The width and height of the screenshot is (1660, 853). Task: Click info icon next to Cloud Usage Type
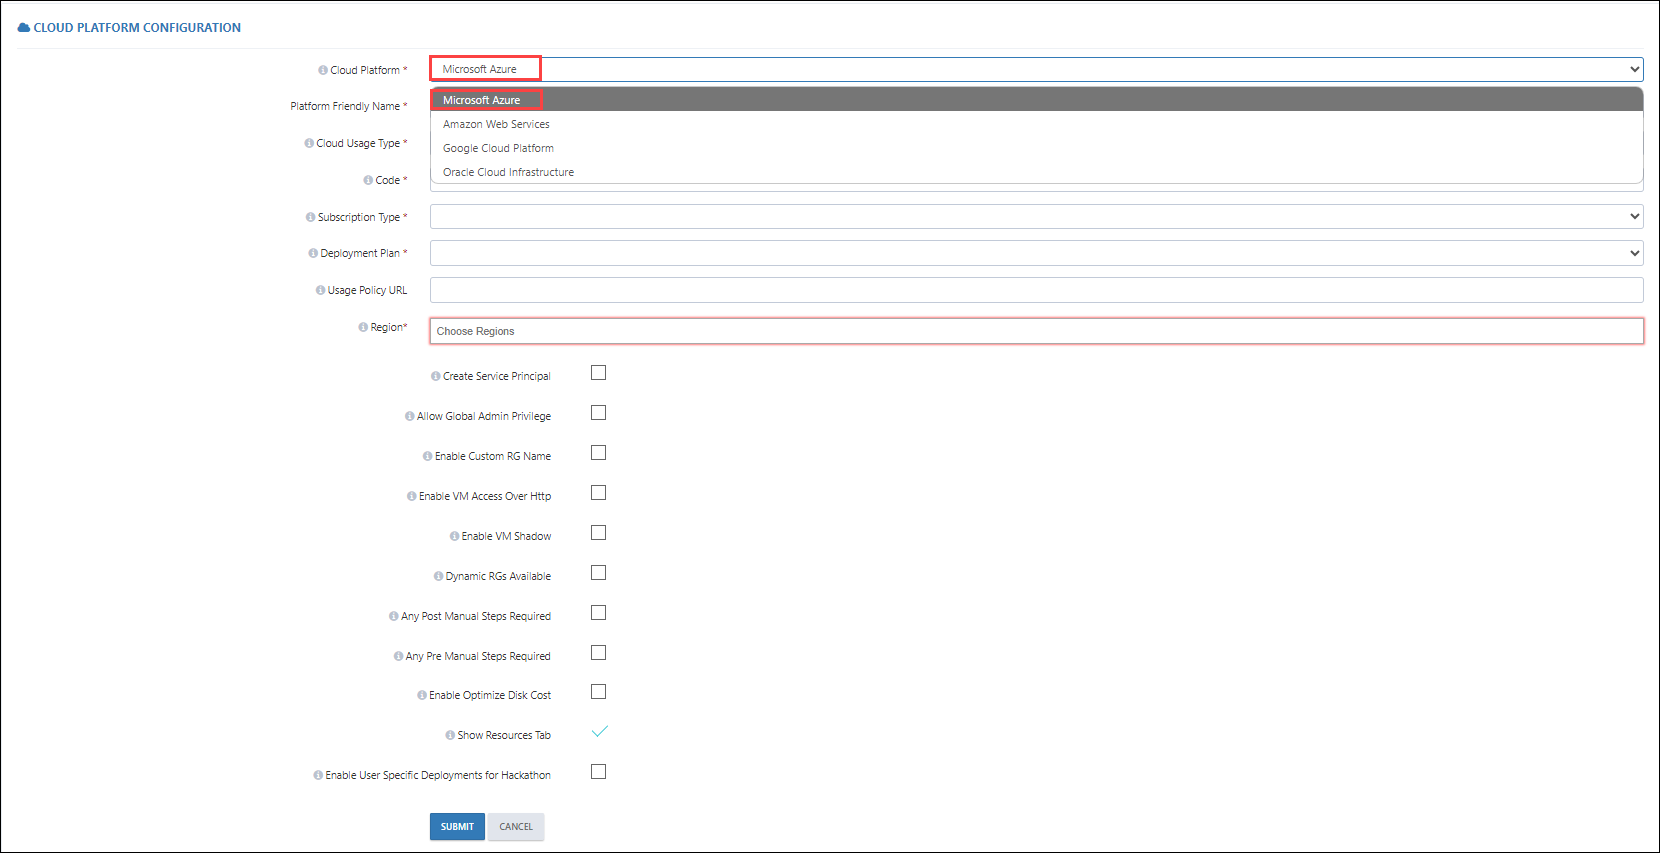click(309, 143)
